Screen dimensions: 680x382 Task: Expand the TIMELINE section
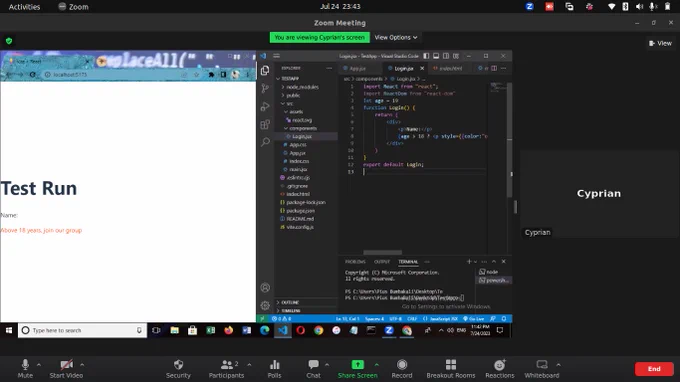291,310
